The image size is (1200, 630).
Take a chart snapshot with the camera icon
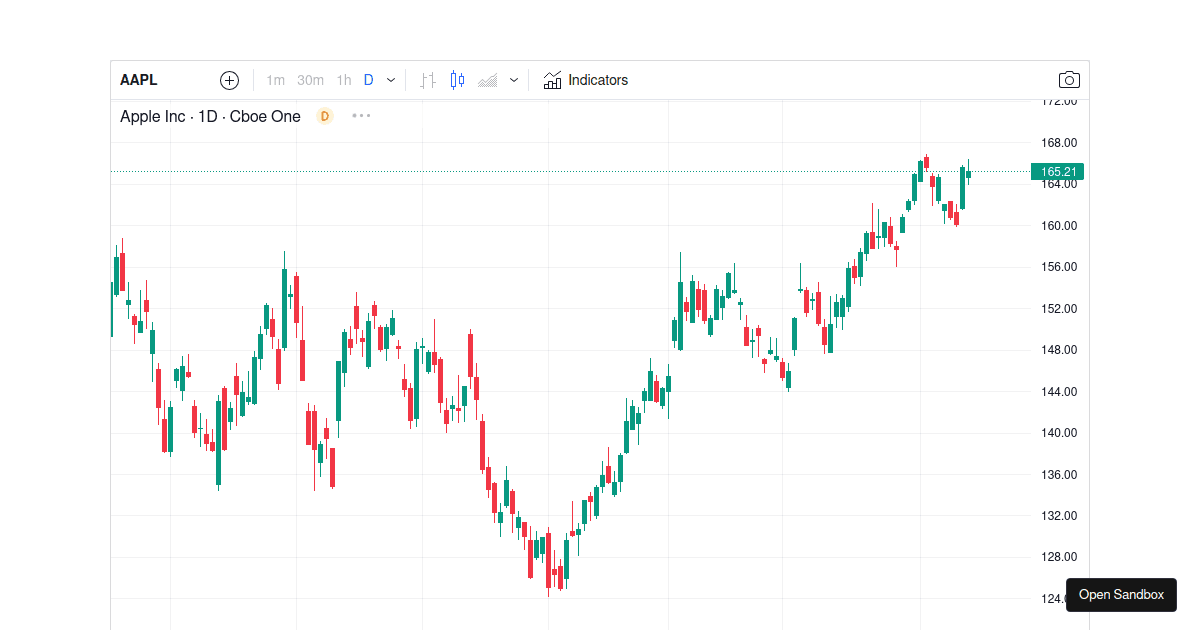(1068, 80)
